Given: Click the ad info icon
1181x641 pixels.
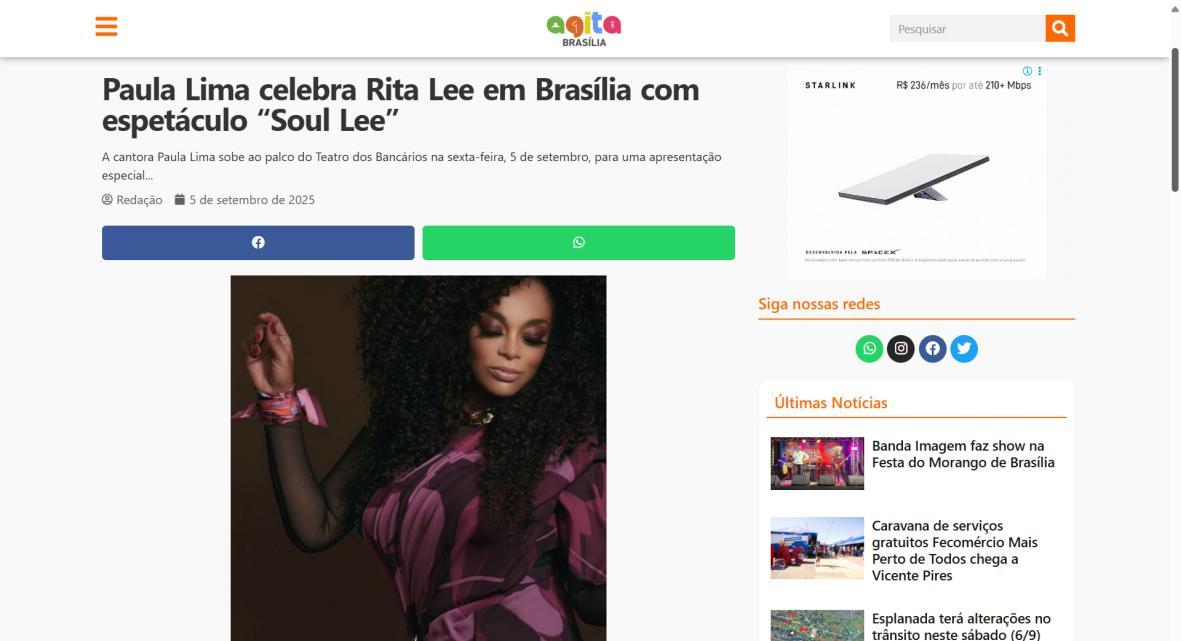Looking at the screenshot, I should [1027, 71].
